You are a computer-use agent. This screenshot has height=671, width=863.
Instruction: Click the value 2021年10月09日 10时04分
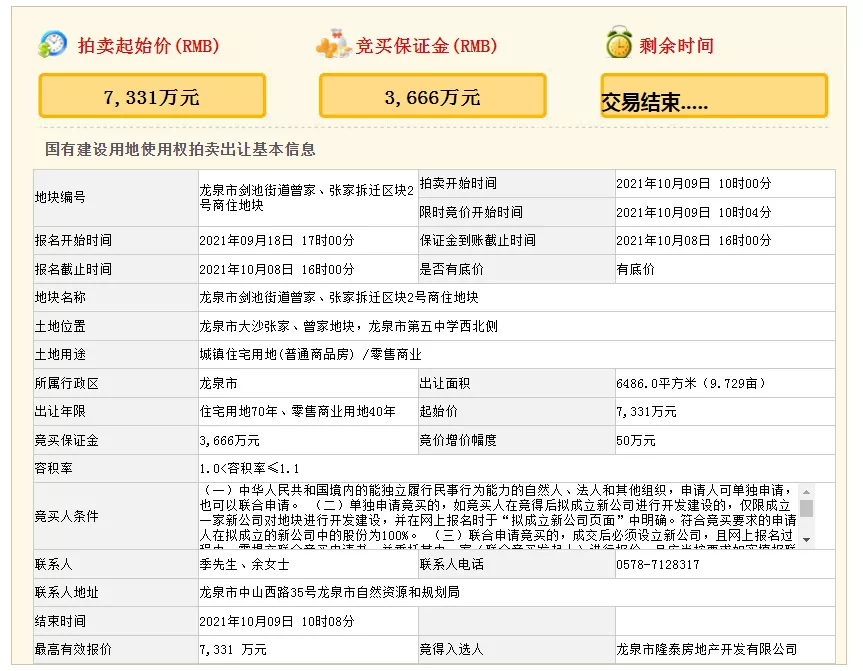[693, 212]
